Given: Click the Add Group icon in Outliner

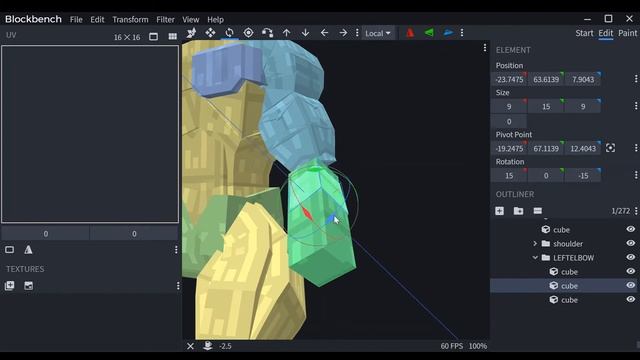Looking at the screenshot, I should tap(518, 211).
